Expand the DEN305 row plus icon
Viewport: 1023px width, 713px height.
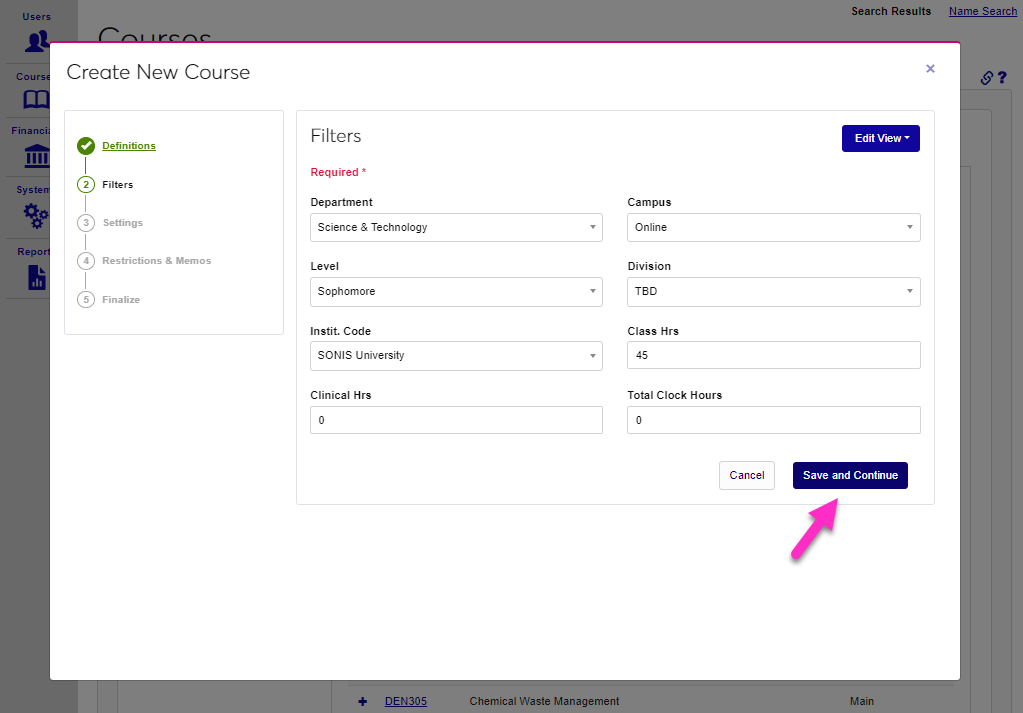(362, 701)
